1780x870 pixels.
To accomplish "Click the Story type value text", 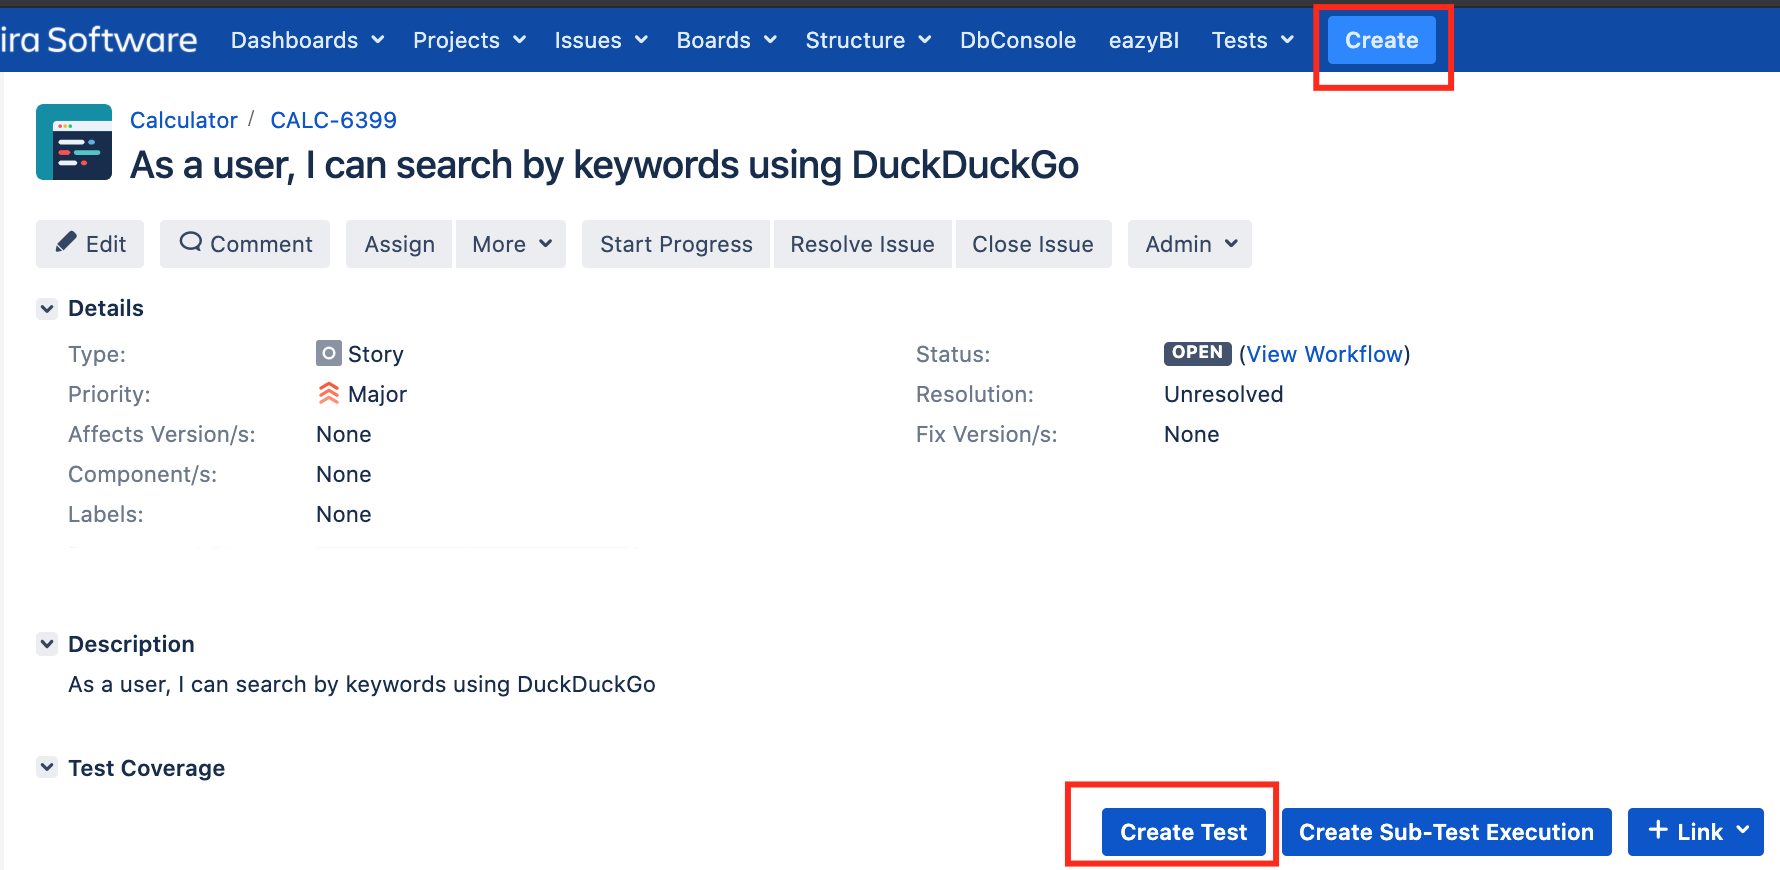I will coord(376,354).
